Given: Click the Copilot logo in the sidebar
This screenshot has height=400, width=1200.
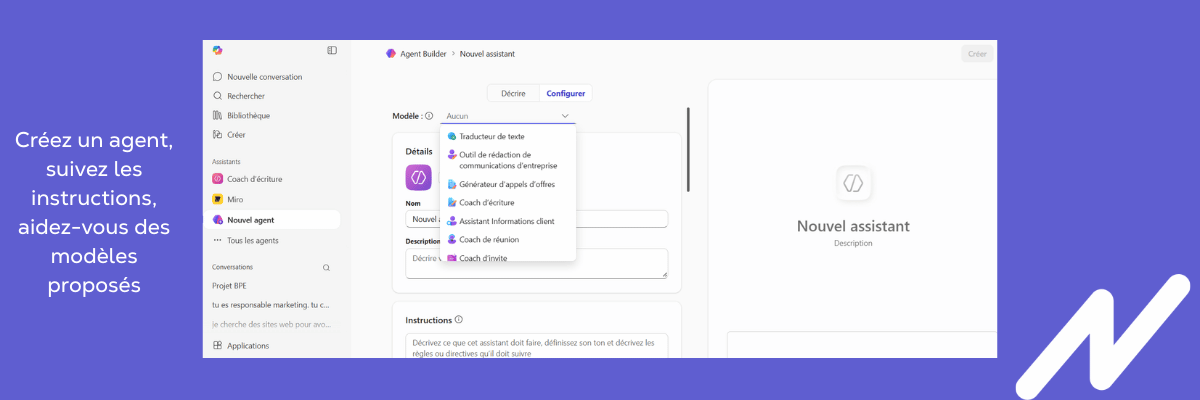Looking at the screenshot, I should [218, 51].
